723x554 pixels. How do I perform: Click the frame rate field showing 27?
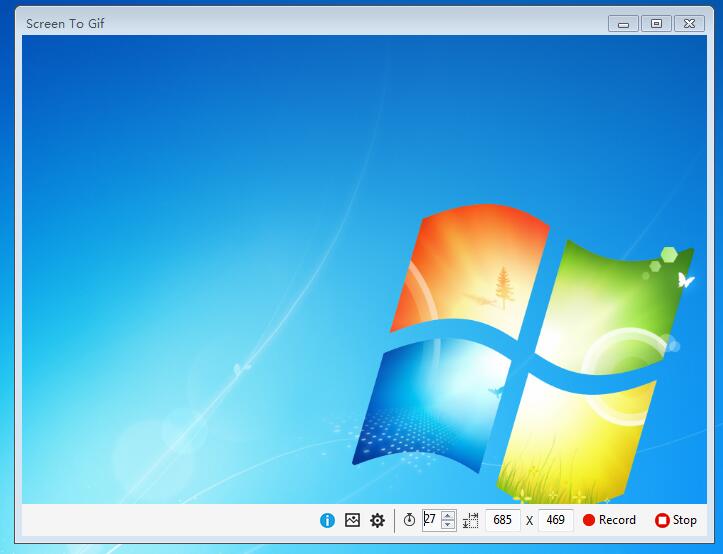tap(431, 520)
